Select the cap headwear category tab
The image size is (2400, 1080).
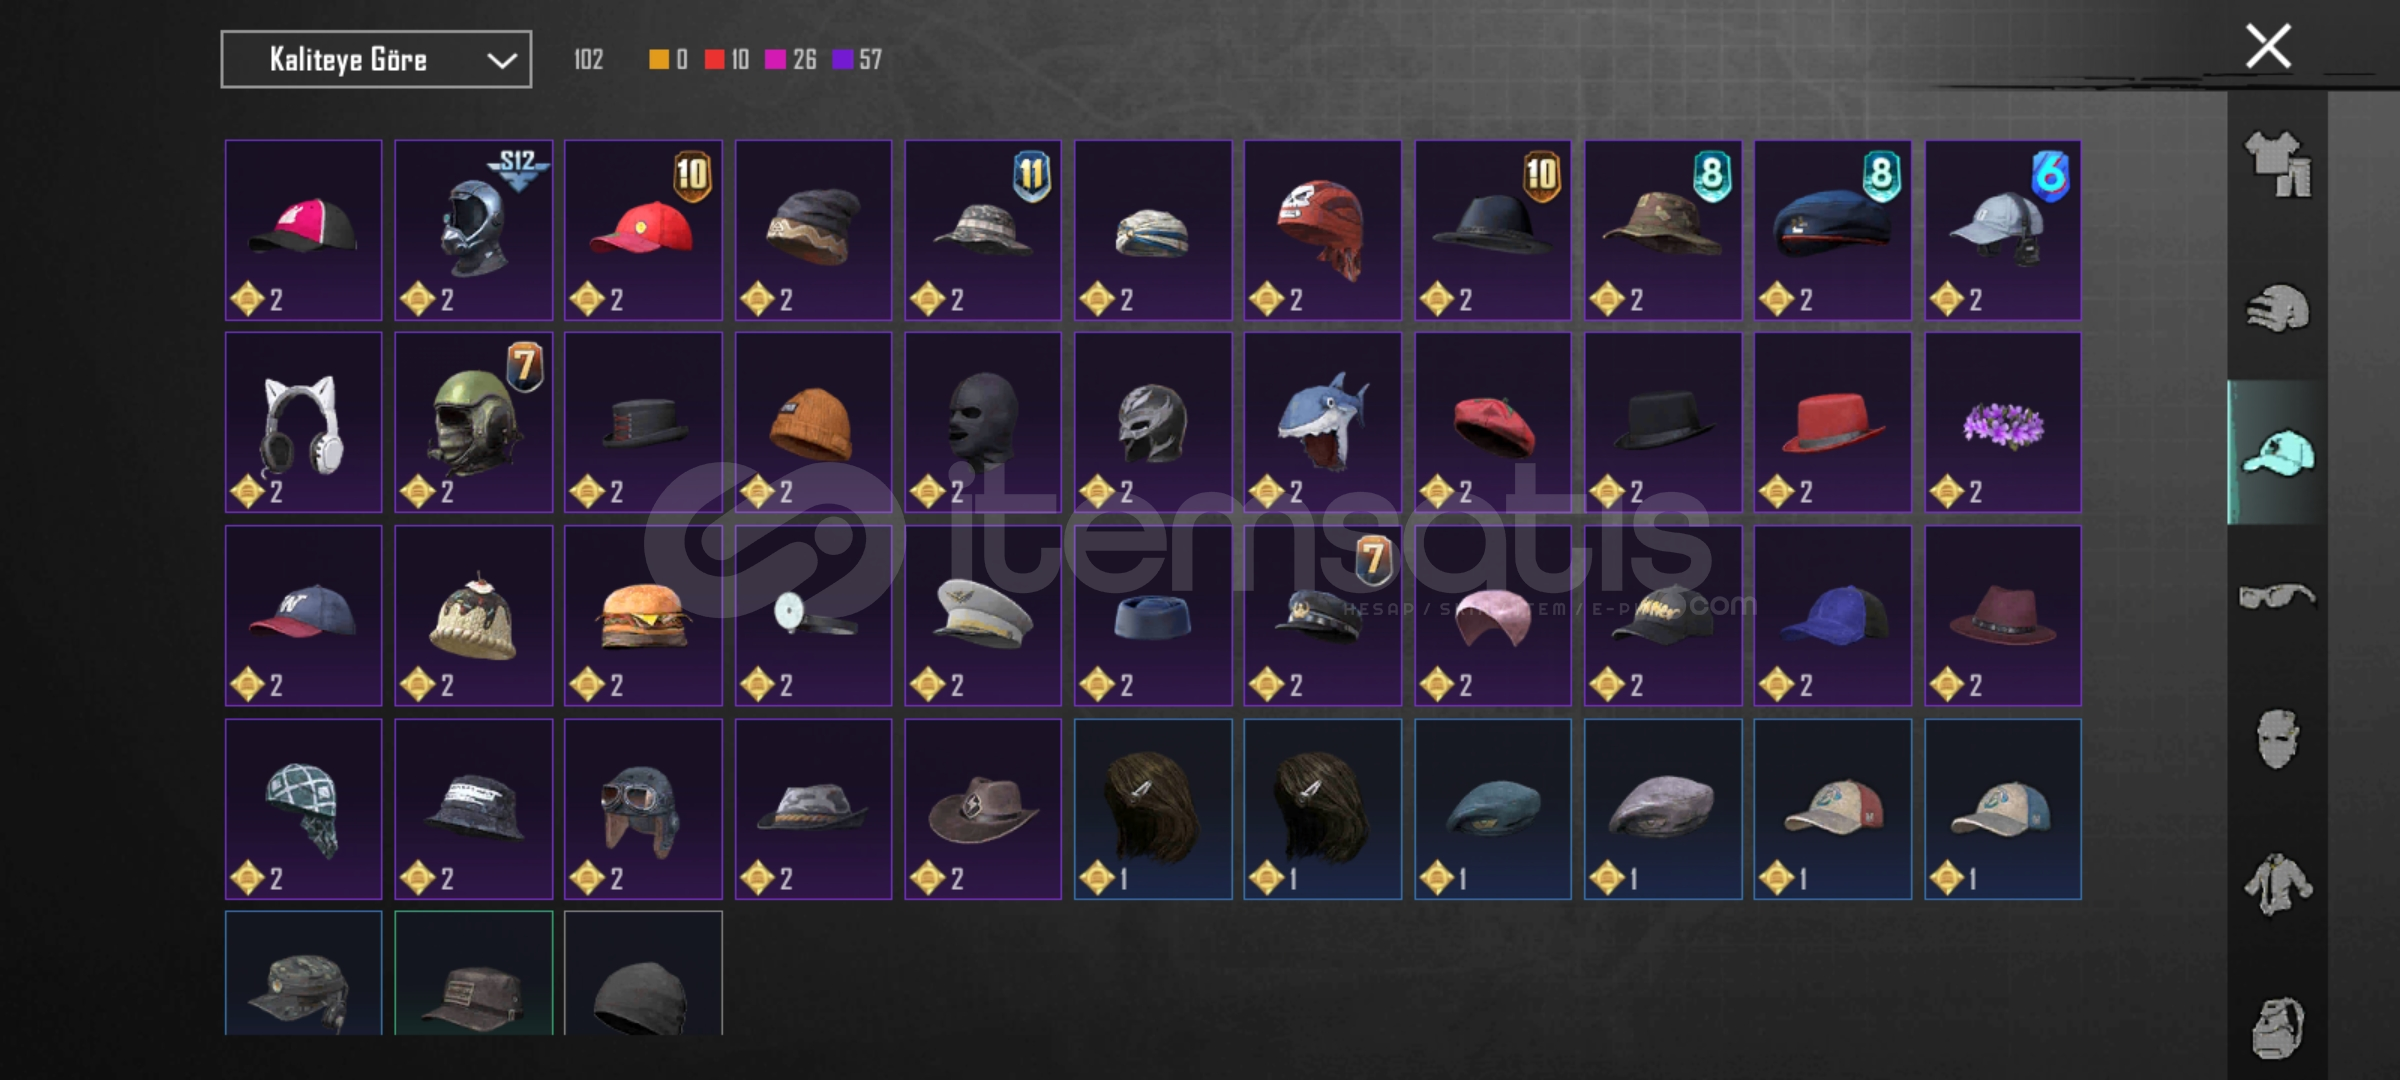[2277, 453]
